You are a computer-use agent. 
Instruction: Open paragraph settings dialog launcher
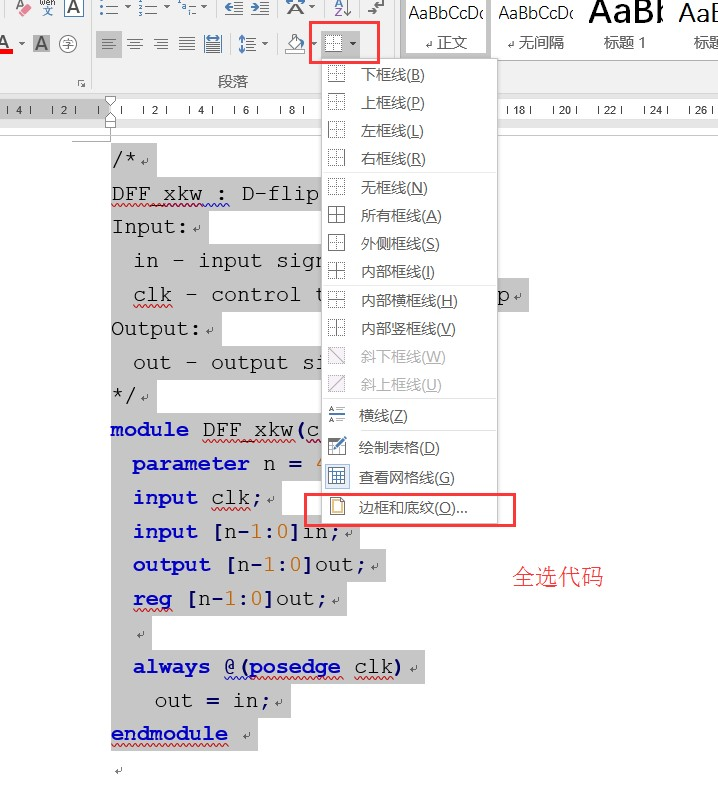(81, 83)
